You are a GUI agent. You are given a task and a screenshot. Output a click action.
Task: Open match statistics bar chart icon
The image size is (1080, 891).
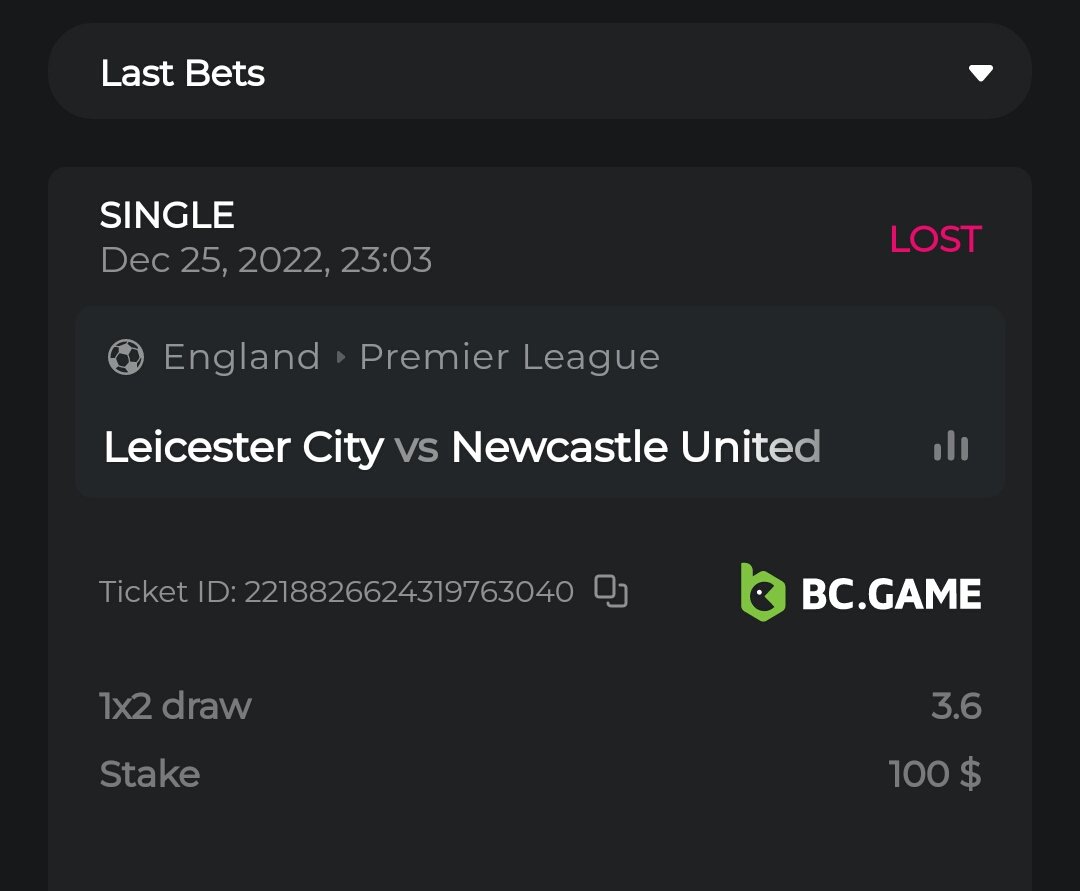(950, 446)
